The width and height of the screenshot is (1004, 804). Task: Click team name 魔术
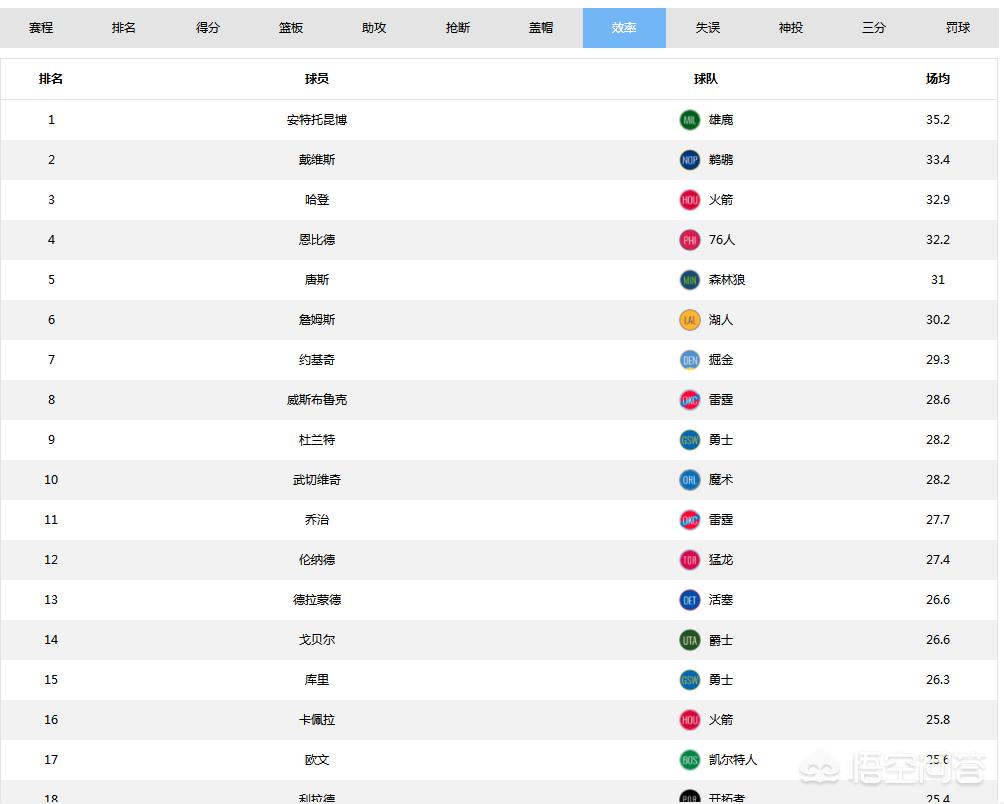pos(721,479)
